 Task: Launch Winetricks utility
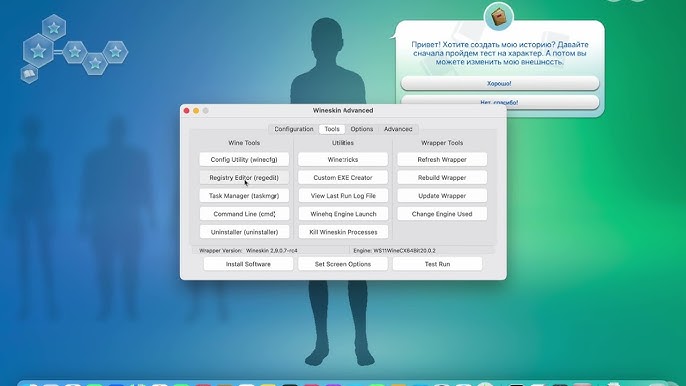tap(343, 159)
